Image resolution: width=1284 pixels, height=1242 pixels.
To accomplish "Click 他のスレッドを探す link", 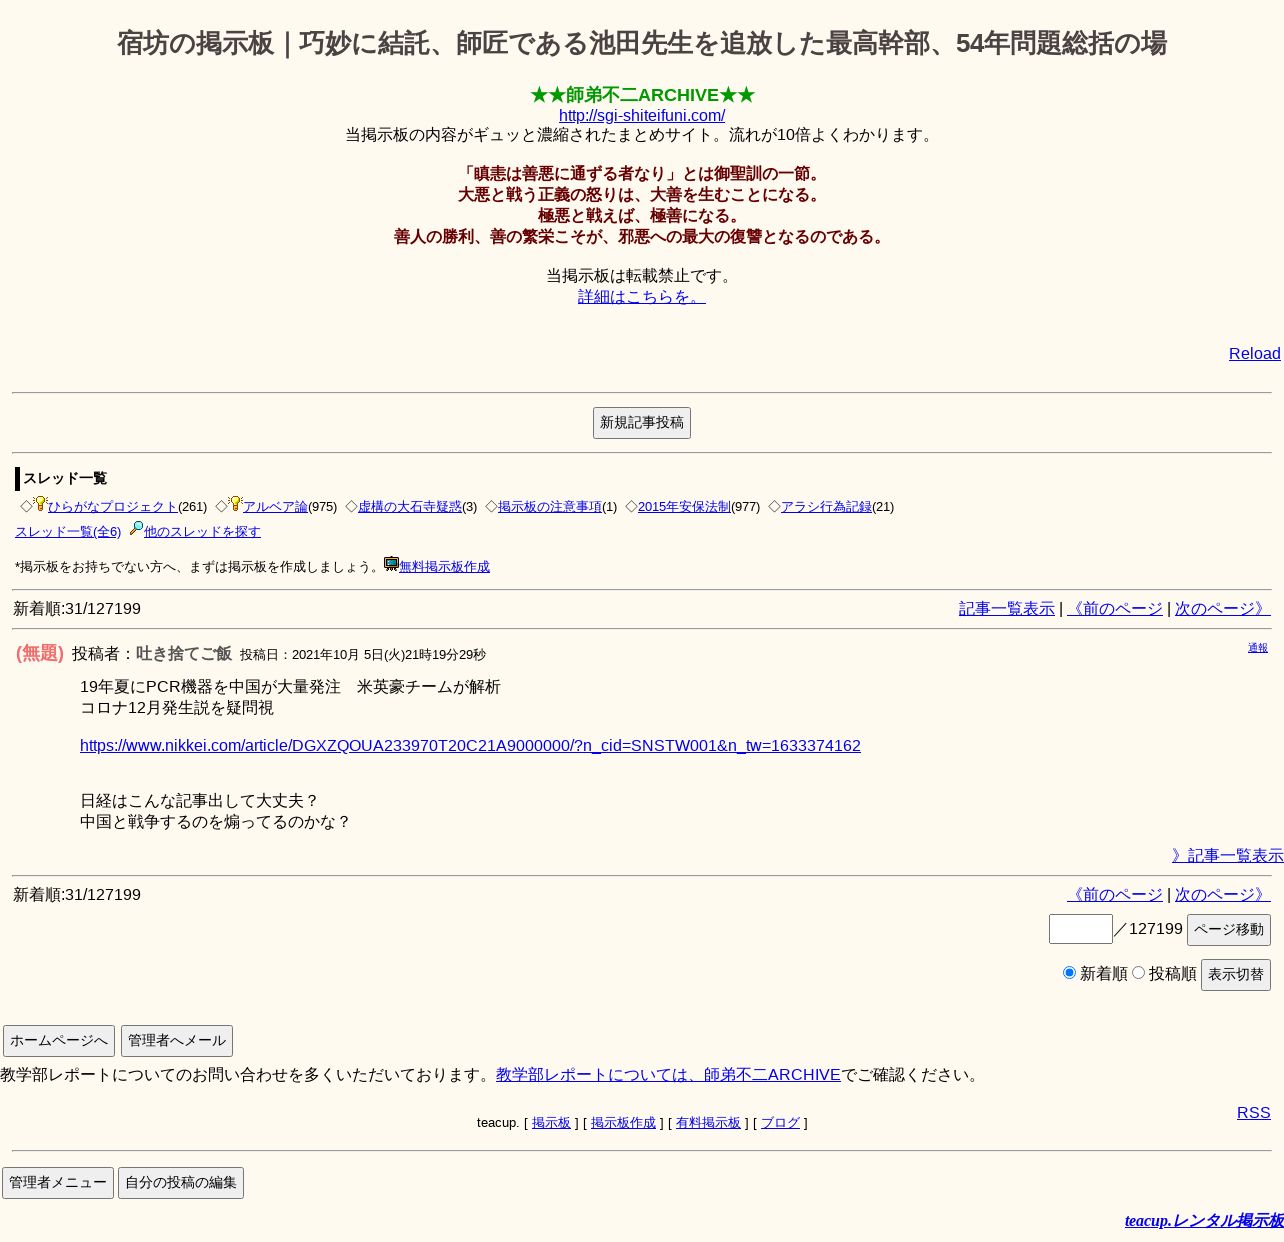I will click(x=202, y=532).
